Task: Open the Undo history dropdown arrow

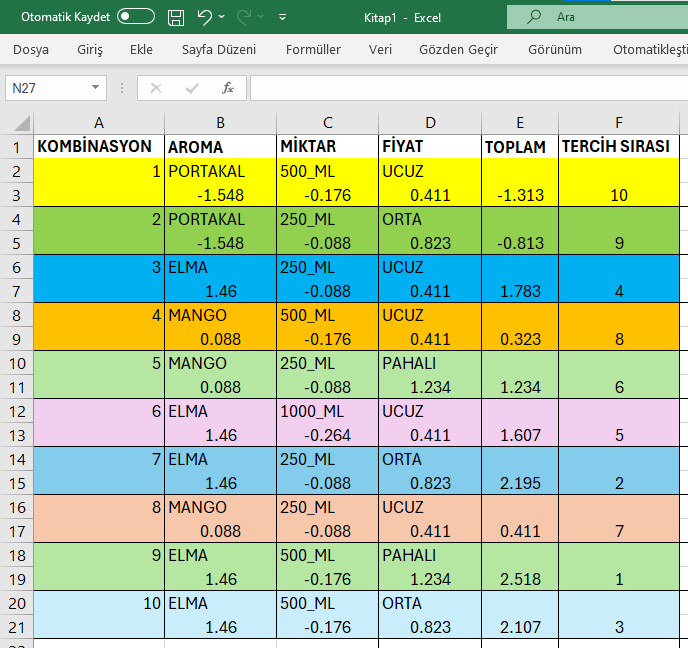Action: point(222,17)
